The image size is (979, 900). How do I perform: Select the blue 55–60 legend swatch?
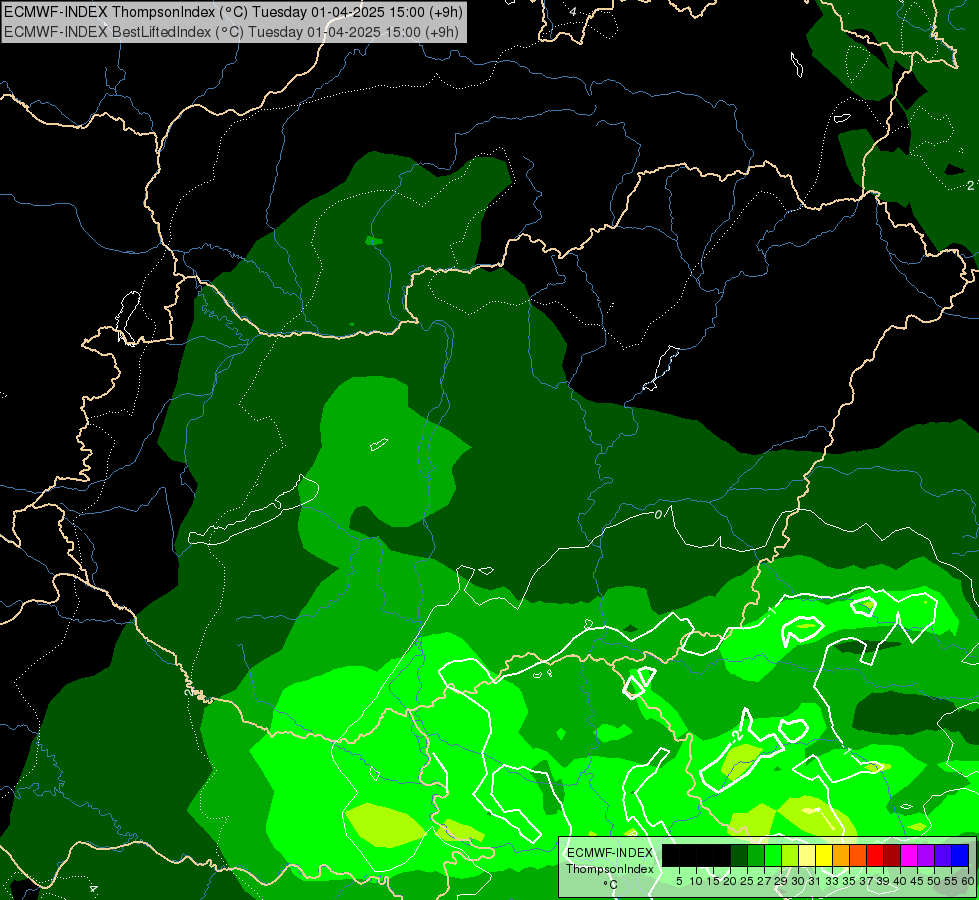point(960,855)
